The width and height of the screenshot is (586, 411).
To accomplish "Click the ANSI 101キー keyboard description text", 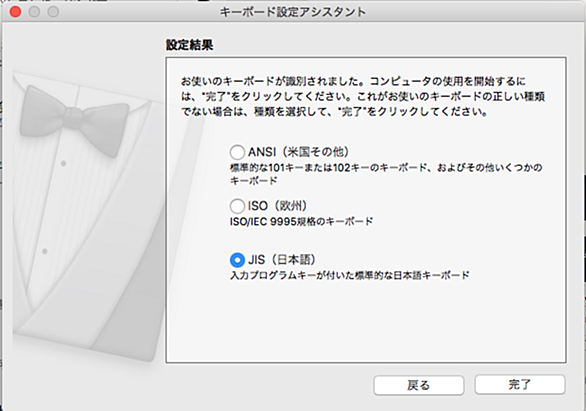I will point(386,174).
